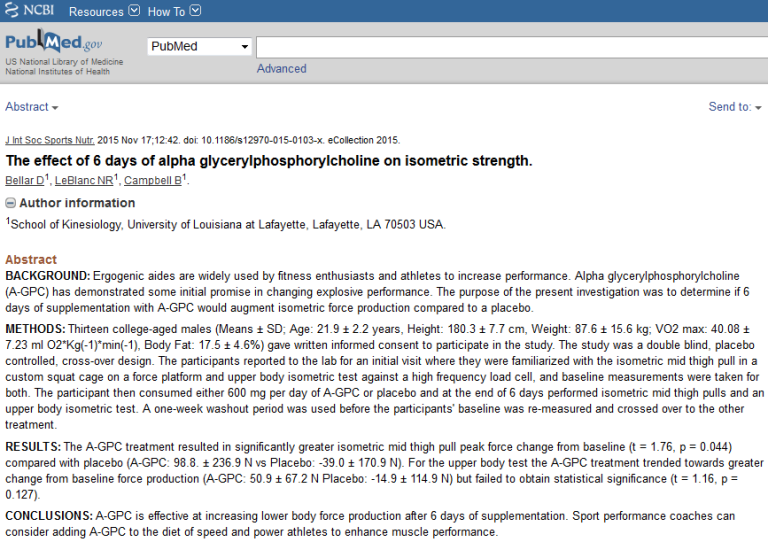The height and width of the screenshot is (542, 768).
Task: Open the Advanced search link
Action: tap(281, 69)
